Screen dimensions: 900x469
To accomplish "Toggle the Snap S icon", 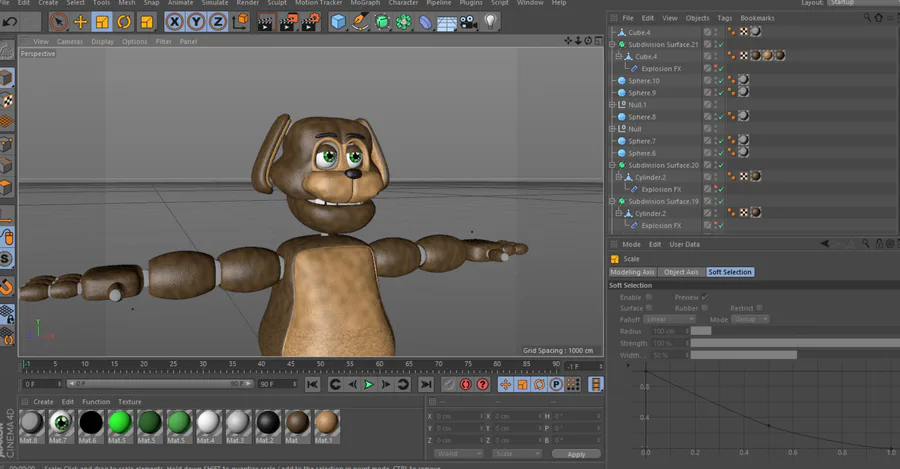I will [x=6, y=259].
